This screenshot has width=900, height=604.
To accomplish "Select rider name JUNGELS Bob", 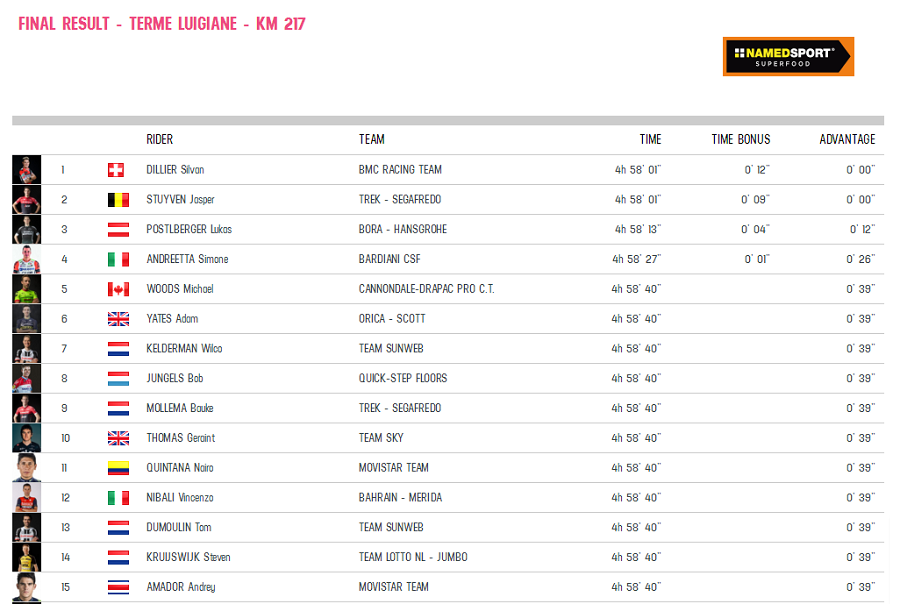I will (174, 379).
